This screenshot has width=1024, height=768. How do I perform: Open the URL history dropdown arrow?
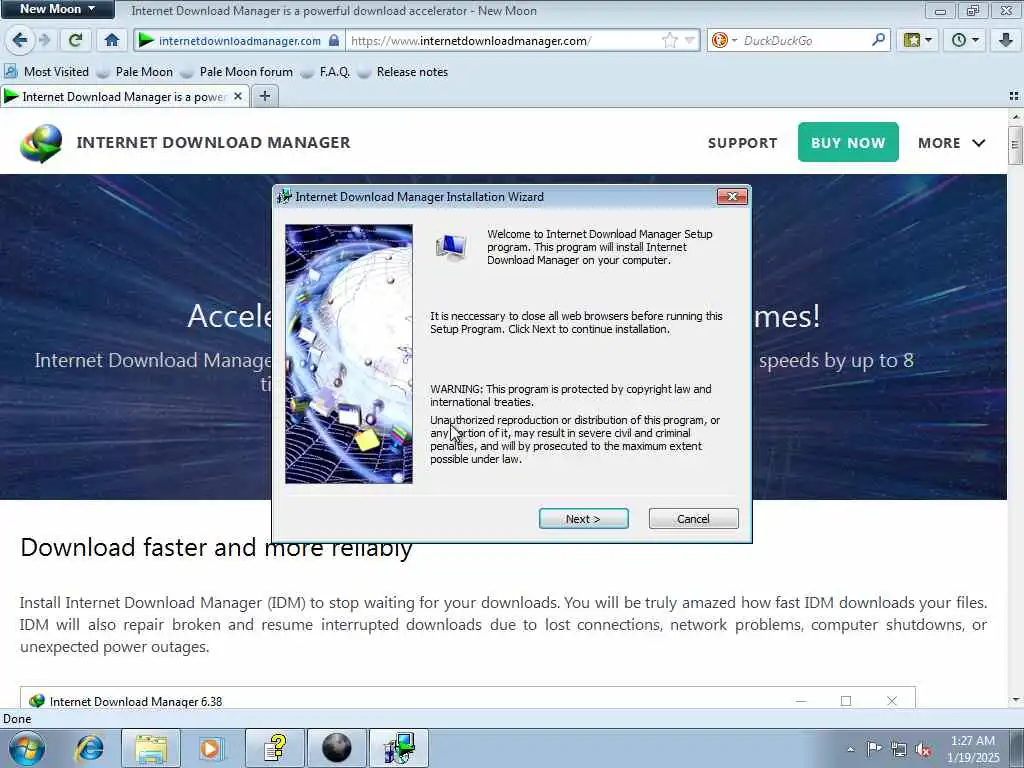click(690, 40)
